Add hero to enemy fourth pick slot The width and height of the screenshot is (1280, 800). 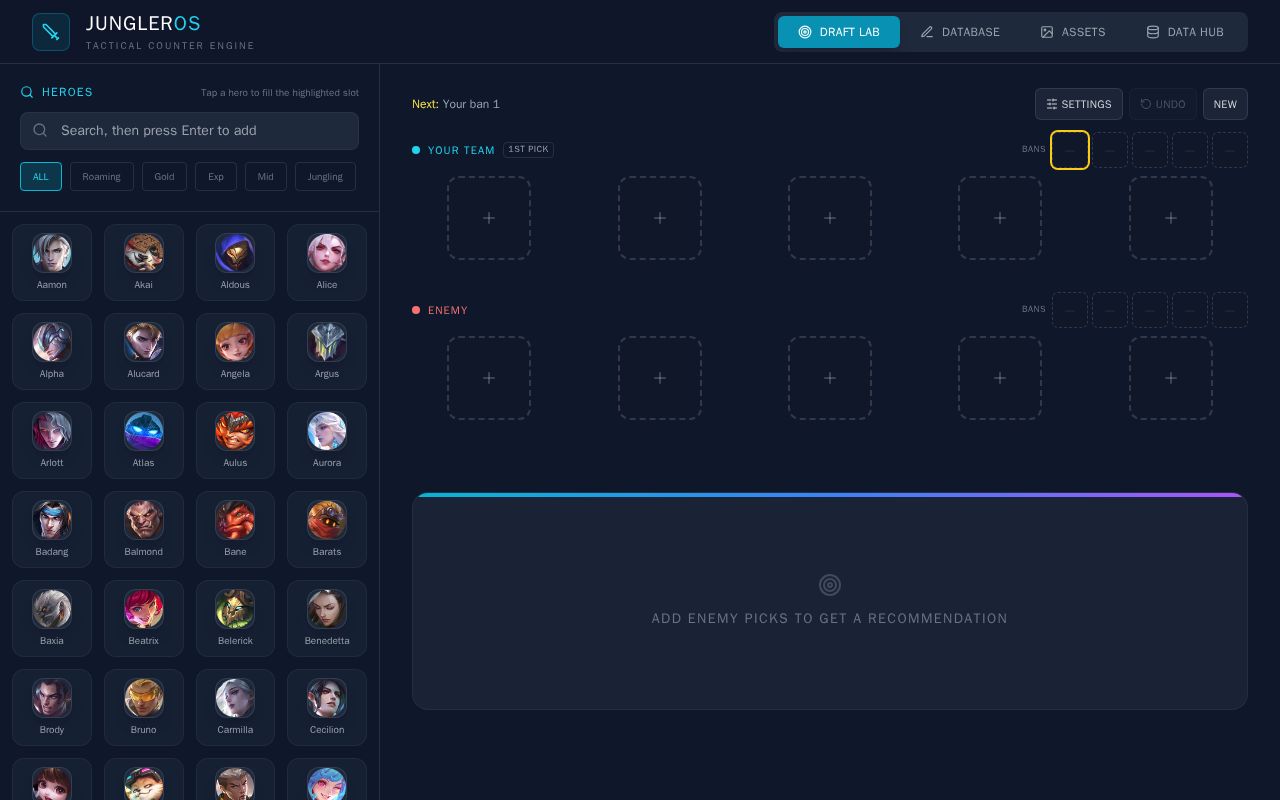click(1000, 378)
